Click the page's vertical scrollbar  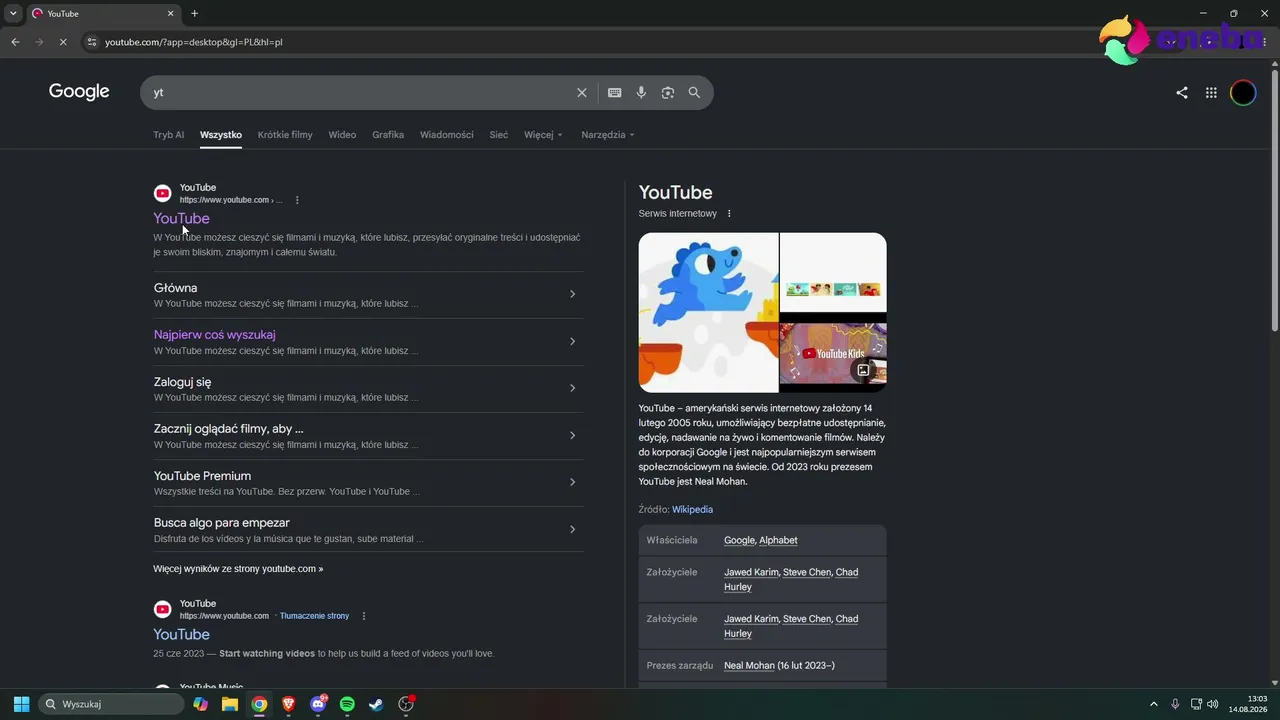[x=1274, y=200]
